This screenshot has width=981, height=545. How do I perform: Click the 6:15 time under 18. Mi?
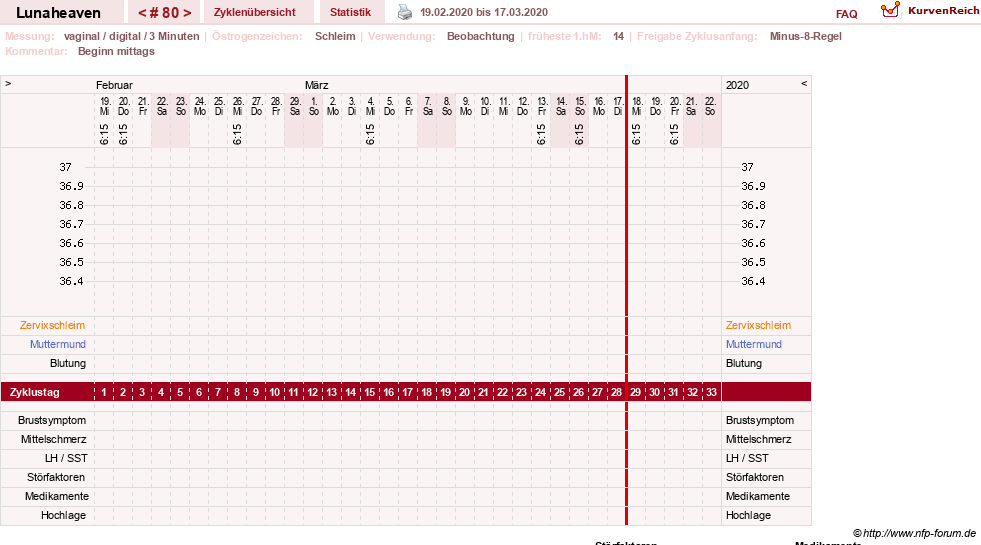tap(636, 134)
